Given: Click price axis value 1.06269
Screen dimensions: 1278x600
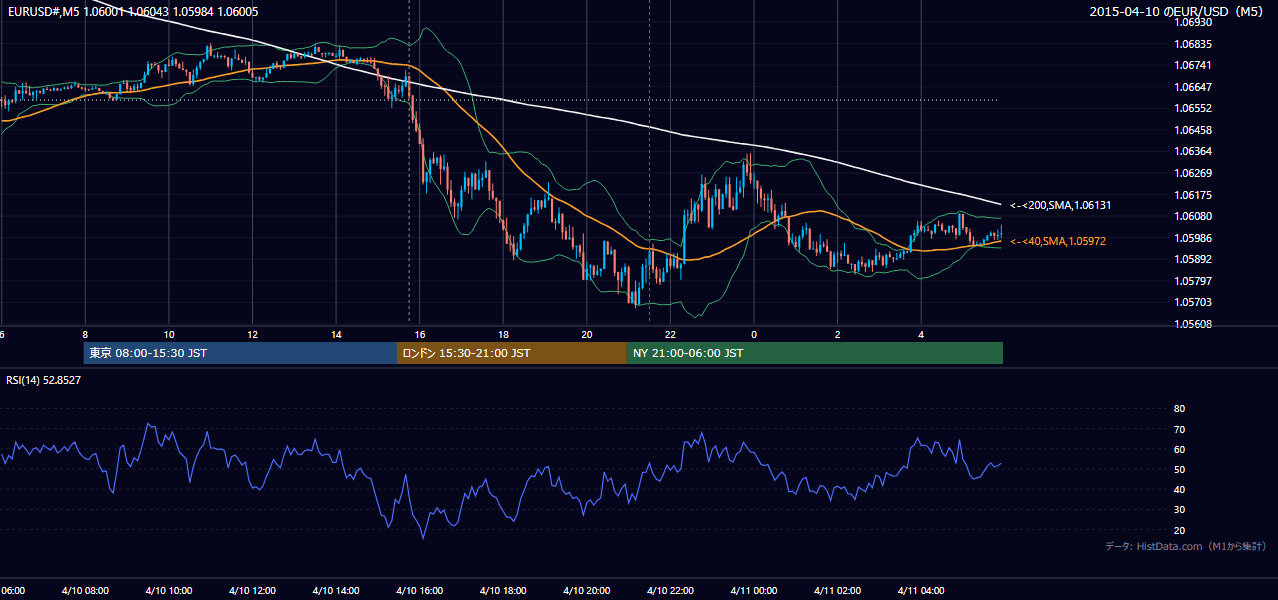Looking at the screenshot, I should pyautogui.click(x=1194, y=173).
